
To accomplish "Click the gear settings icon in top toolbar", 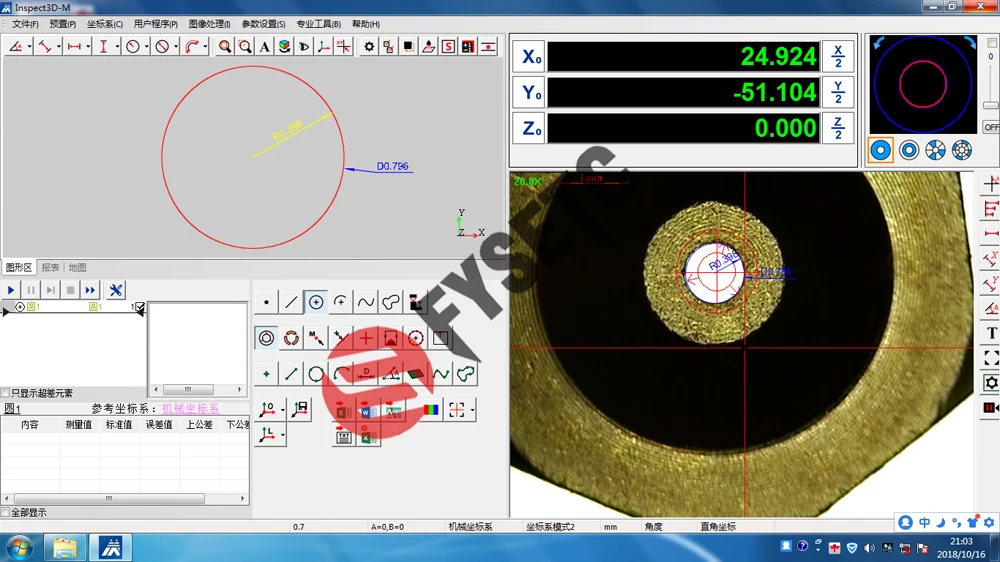I will pyautogui.click(x=369, y=47).
